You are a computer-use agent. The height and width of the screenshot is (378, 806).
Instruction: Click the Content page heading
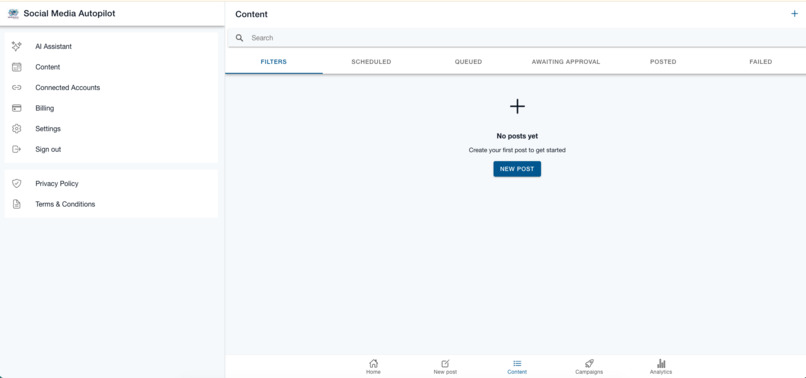point(251,14)
